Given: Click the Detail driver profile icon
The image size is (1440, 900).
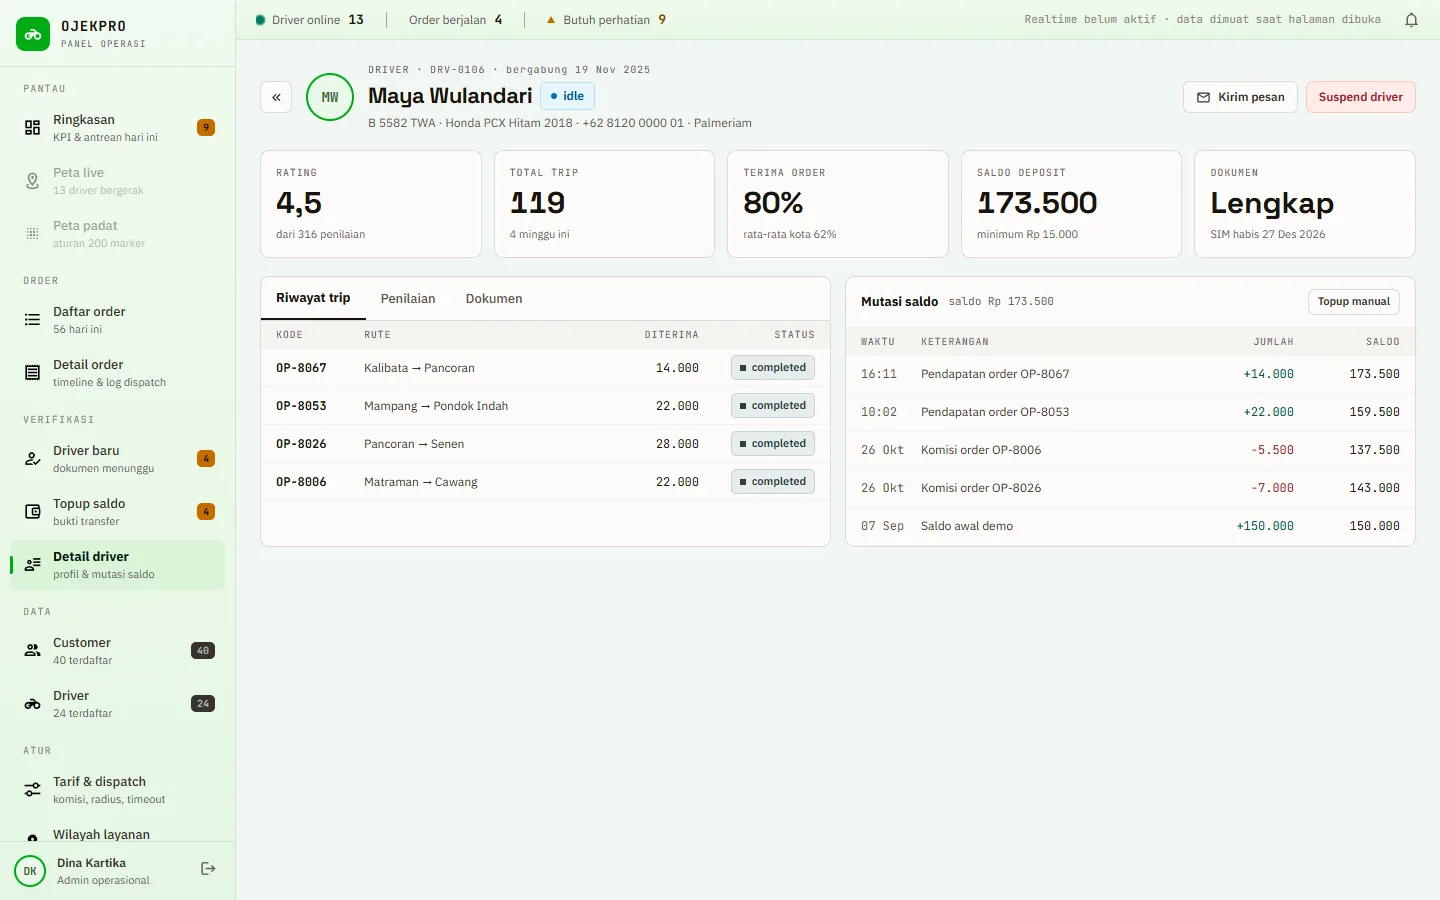Looking at the screenshot, I should coord(33,565).
